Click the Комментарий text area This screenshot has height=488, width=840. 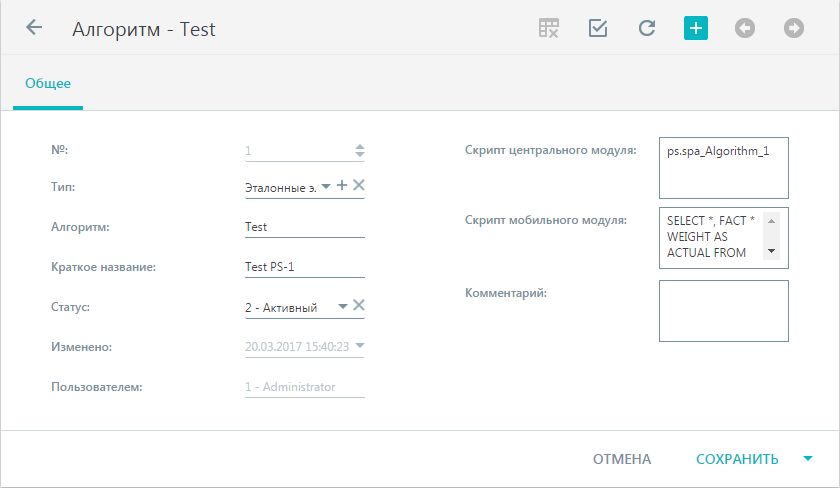[724, 311]
